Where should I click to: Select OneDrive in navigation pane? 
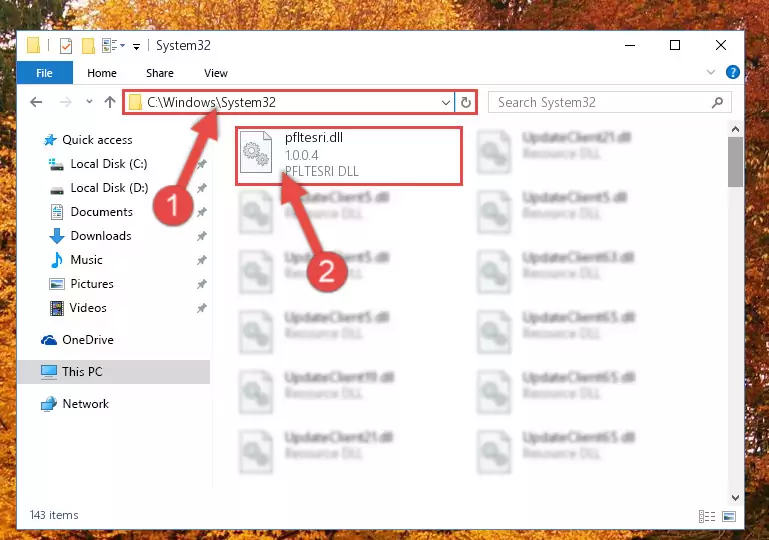pyautogui.click(x=87, y=340)
